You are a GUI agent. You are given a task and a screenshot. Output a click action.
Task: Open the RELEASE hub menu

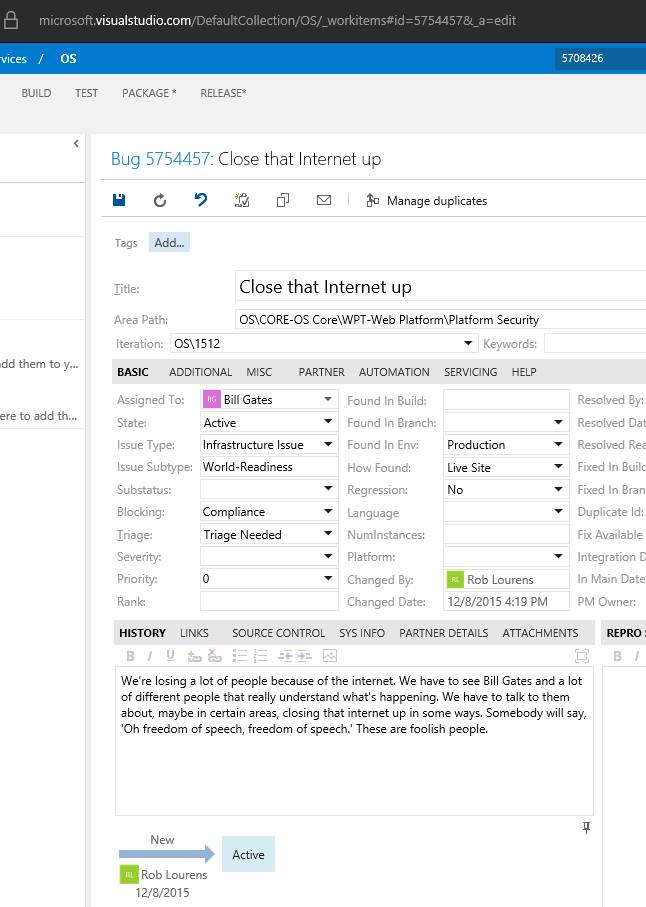[223, 93]
